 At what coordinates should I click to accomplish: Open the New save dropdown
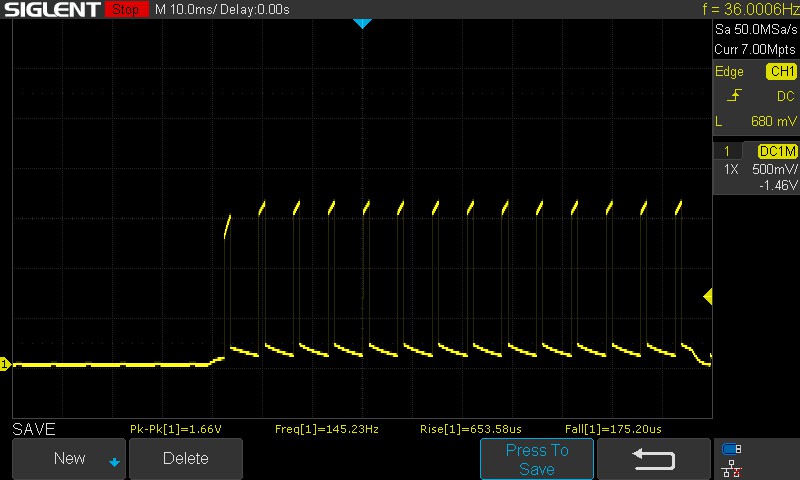69,459
